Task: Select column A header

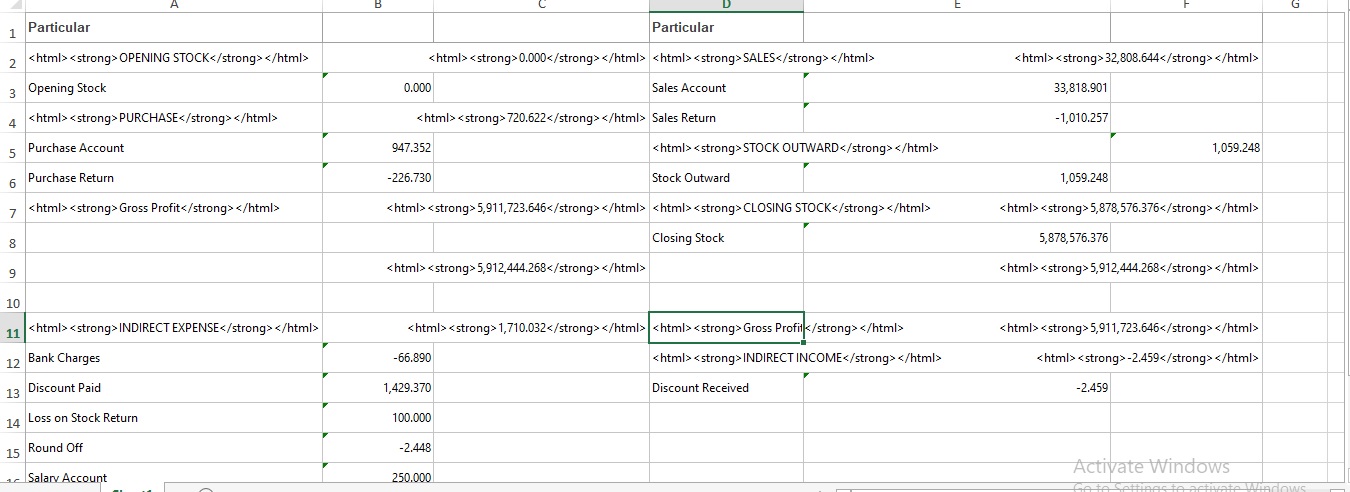Action: pos(174,5)
